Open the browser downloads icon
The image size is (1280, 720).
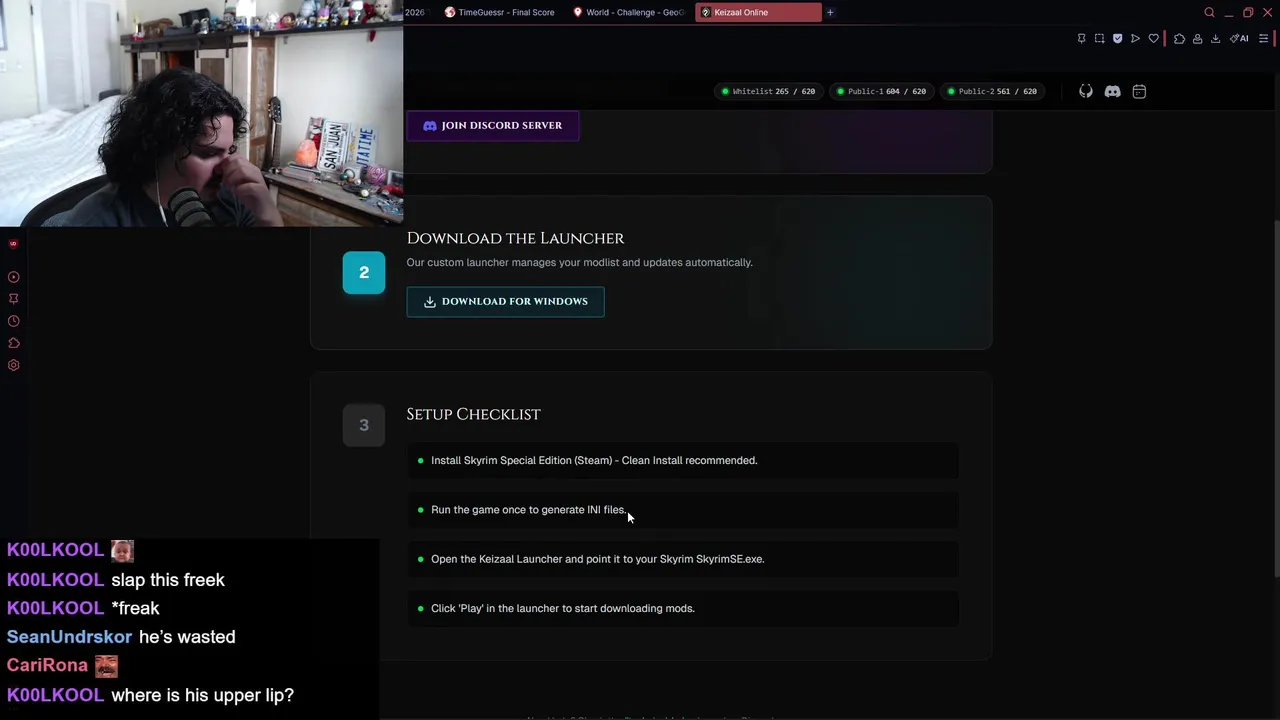pos(1215,39)
